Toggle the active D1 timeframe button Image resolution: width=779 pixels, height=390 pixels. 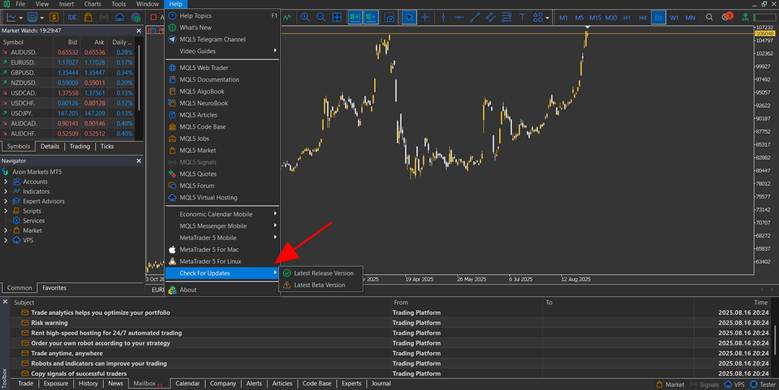coord(658,18)
